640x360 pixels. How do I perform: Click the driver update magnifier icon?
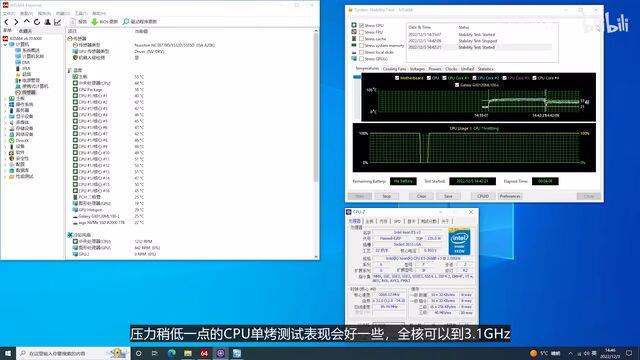click(x=126, y=22)
